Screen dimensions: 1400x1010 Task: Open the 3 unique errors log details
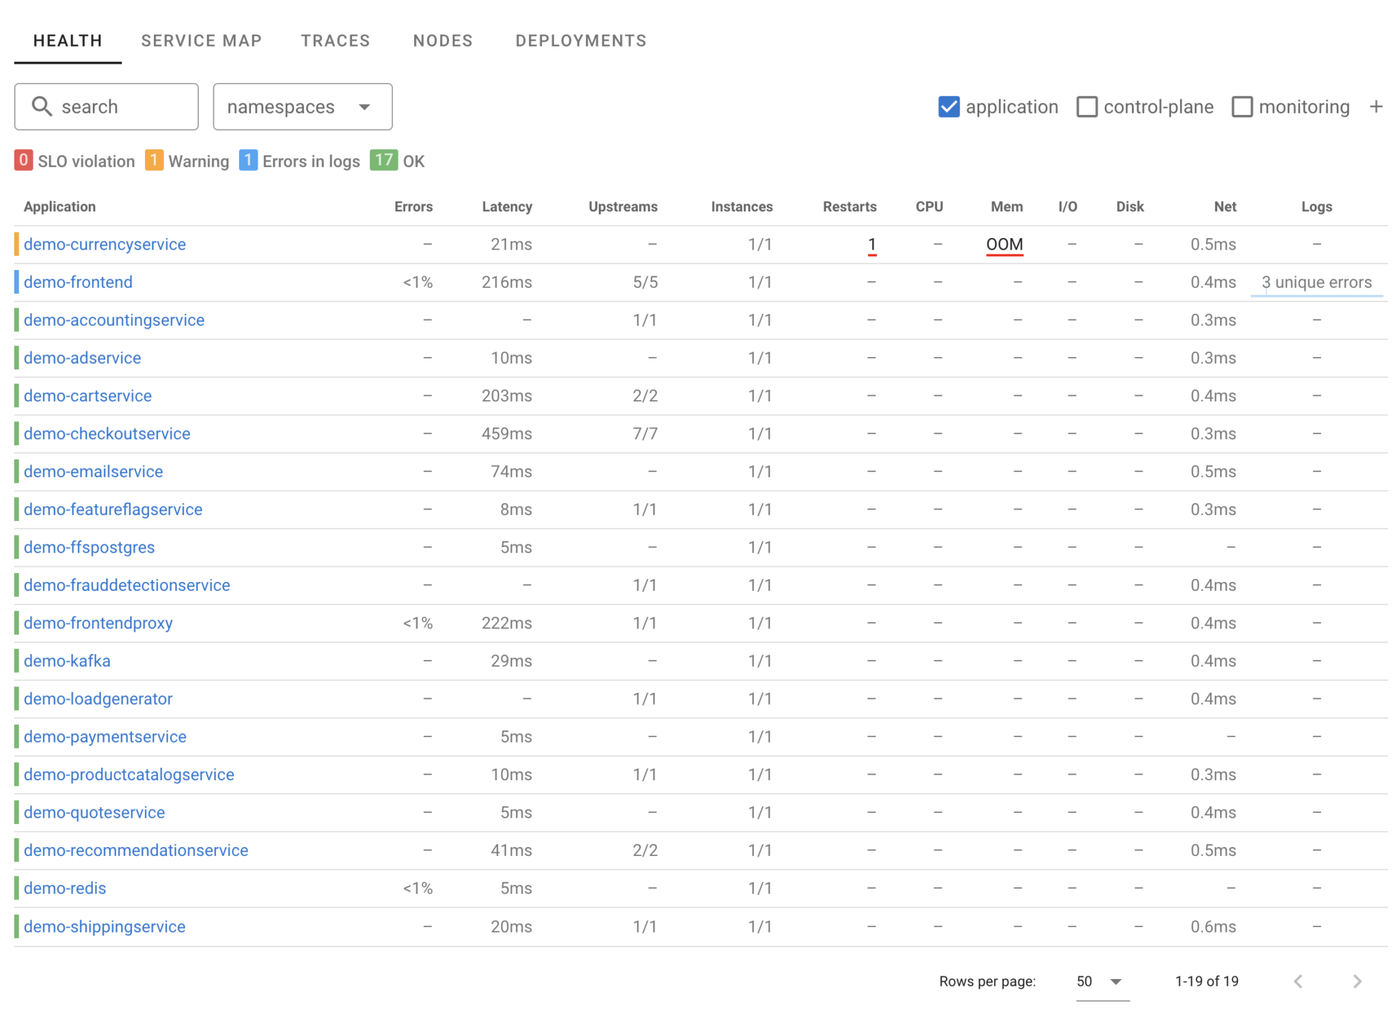click(x=1316, y=282)
